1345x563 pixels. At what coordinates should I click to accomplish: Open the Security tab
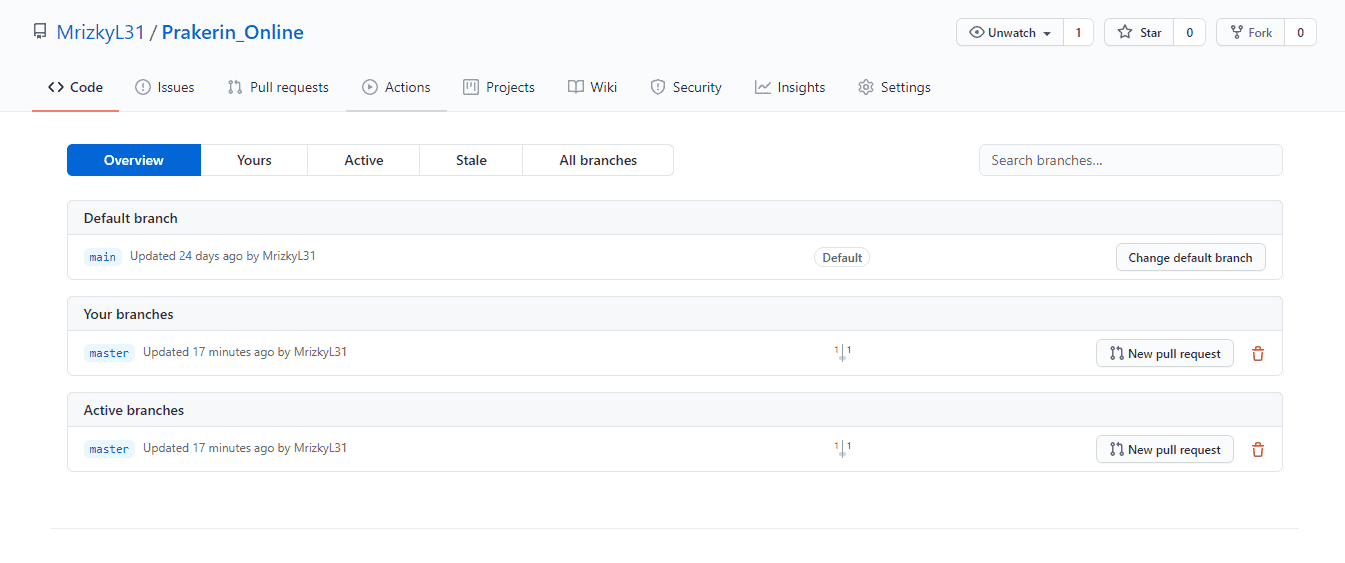click(x=686, y=87)
